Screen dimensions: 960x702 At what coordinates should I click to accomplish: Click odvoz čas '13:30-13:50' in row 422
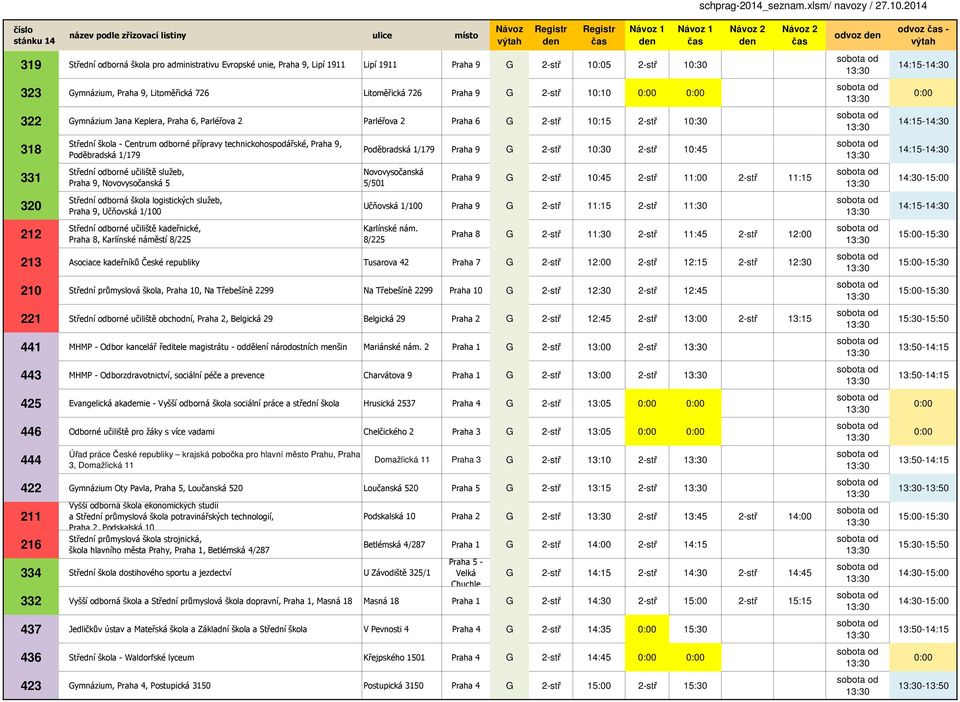(x=923, y=488)
